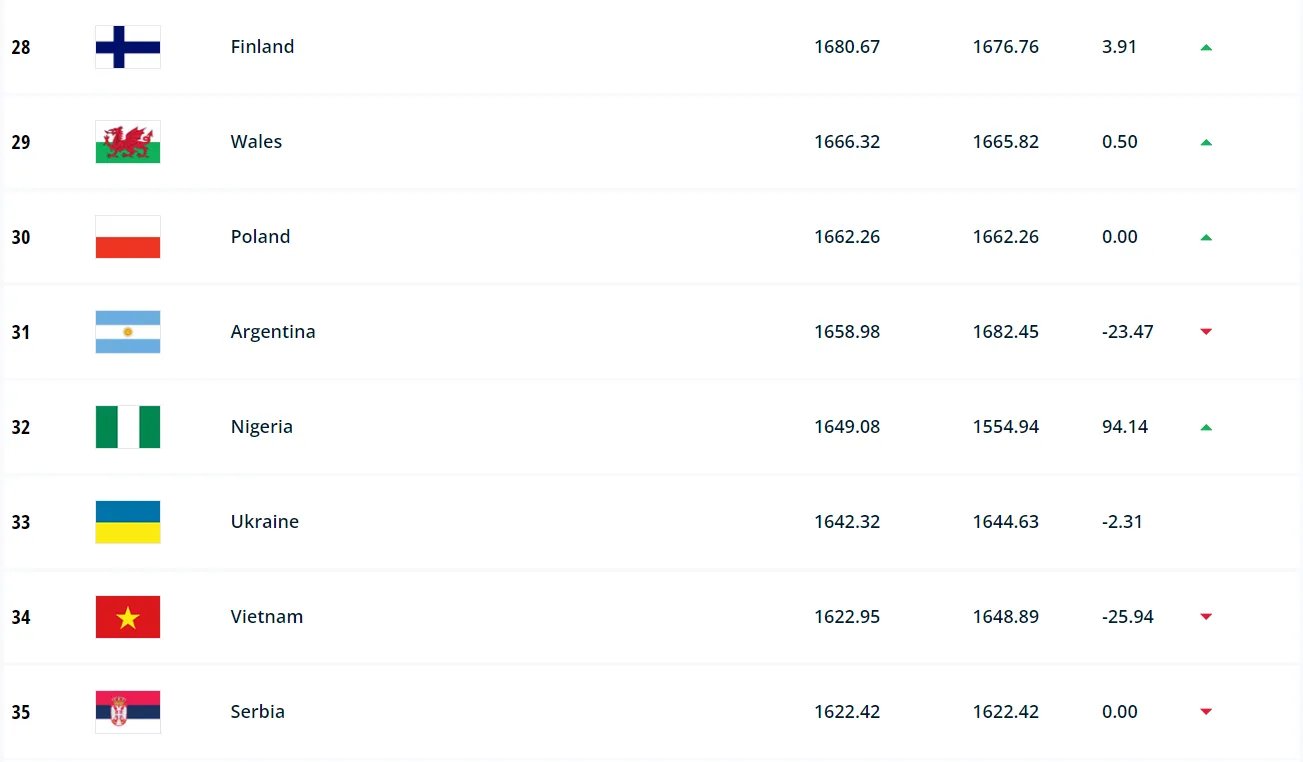Image resolution: width=1303 pixels, height=762 pixels.
Task: Open the Wales team name
Action: pos(256,142)
